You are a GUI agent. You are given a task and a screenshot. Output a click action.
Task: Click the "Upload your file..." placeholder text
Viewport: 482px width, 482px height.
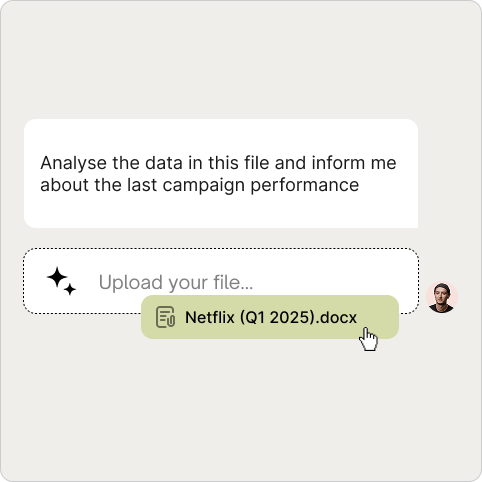(x=176, y=283)
